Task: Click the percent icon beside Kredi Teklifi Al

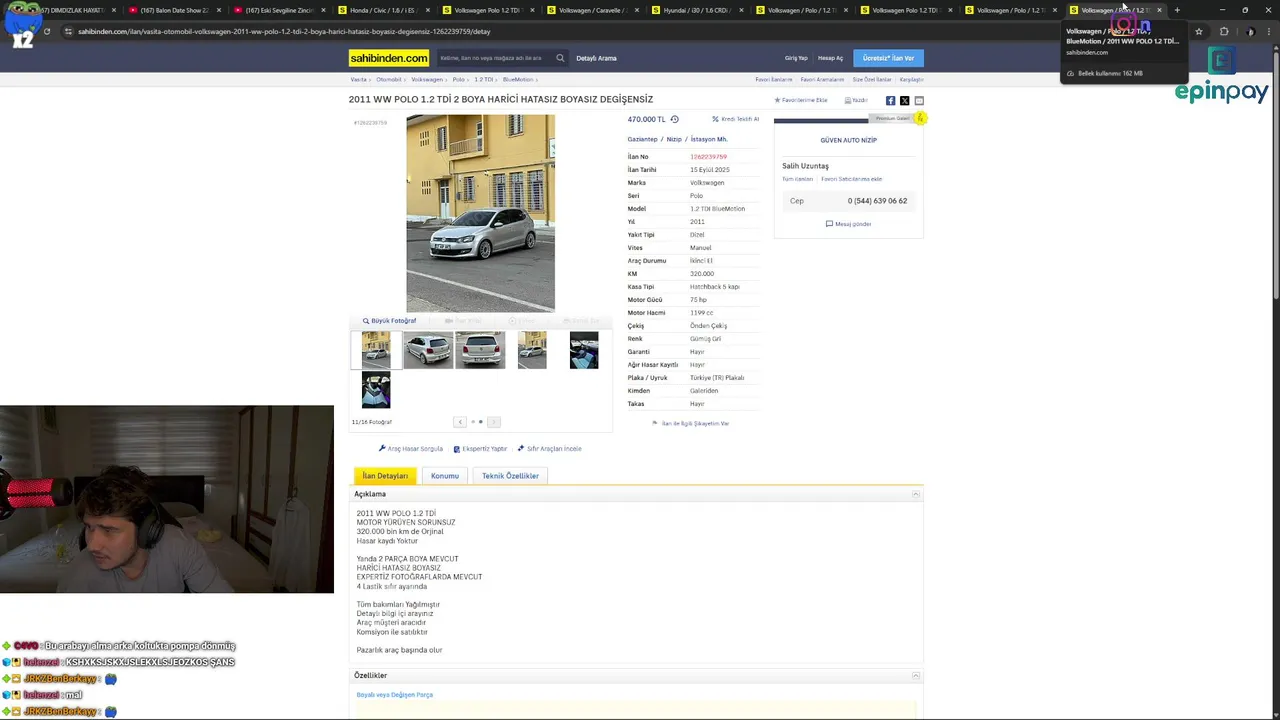Action: [x=715, y=119]
